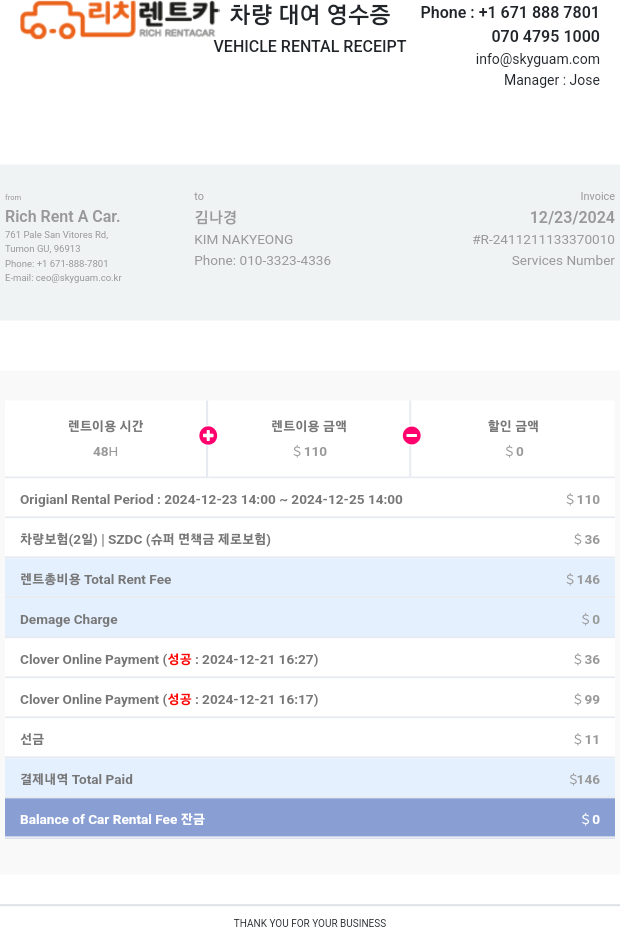Viewport: 620px width, 931px height.
Task: Click the invoice date 12/23/2024
Action: [572, 217]
